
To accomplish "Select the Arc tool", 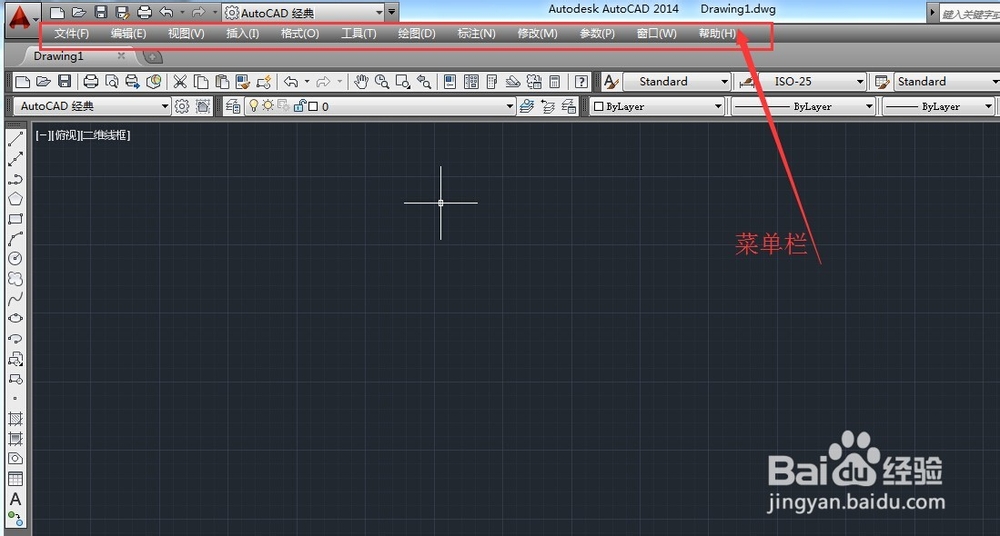I will click(15, 239).
